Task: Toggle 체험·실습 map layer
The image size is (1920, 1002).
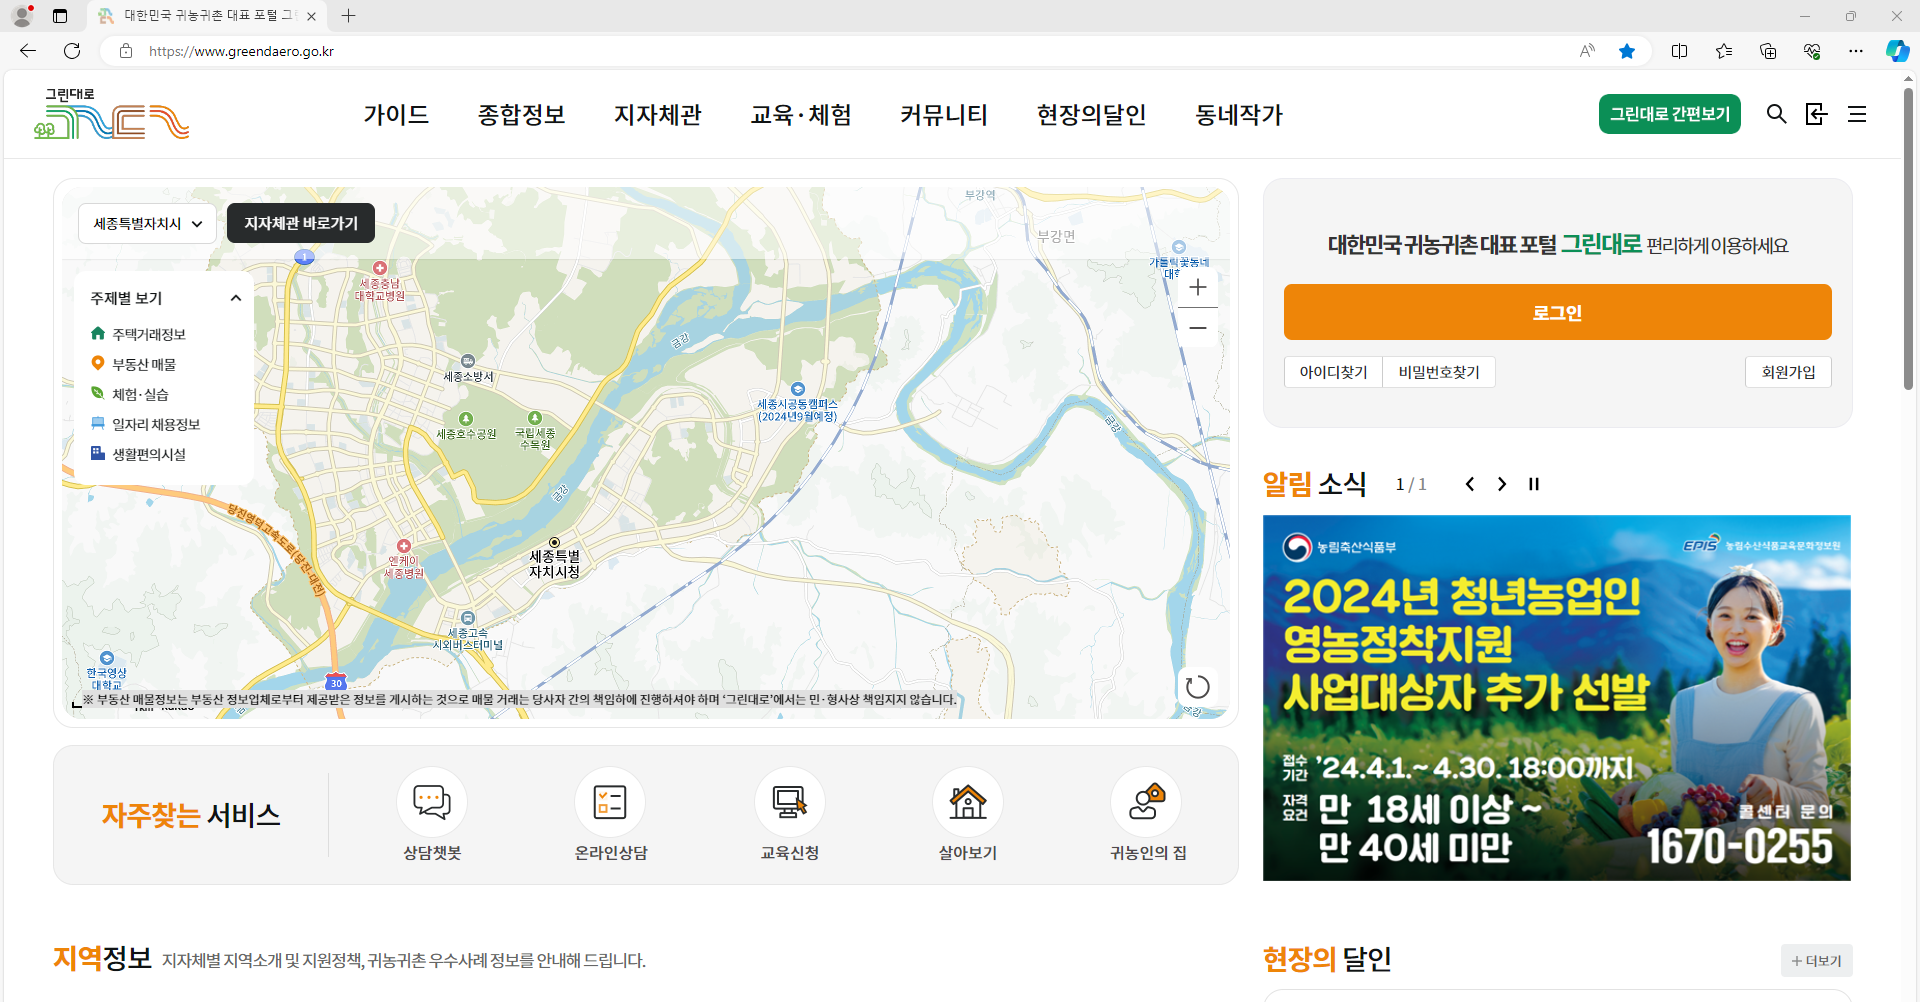Action: click(x=130, y=394)
